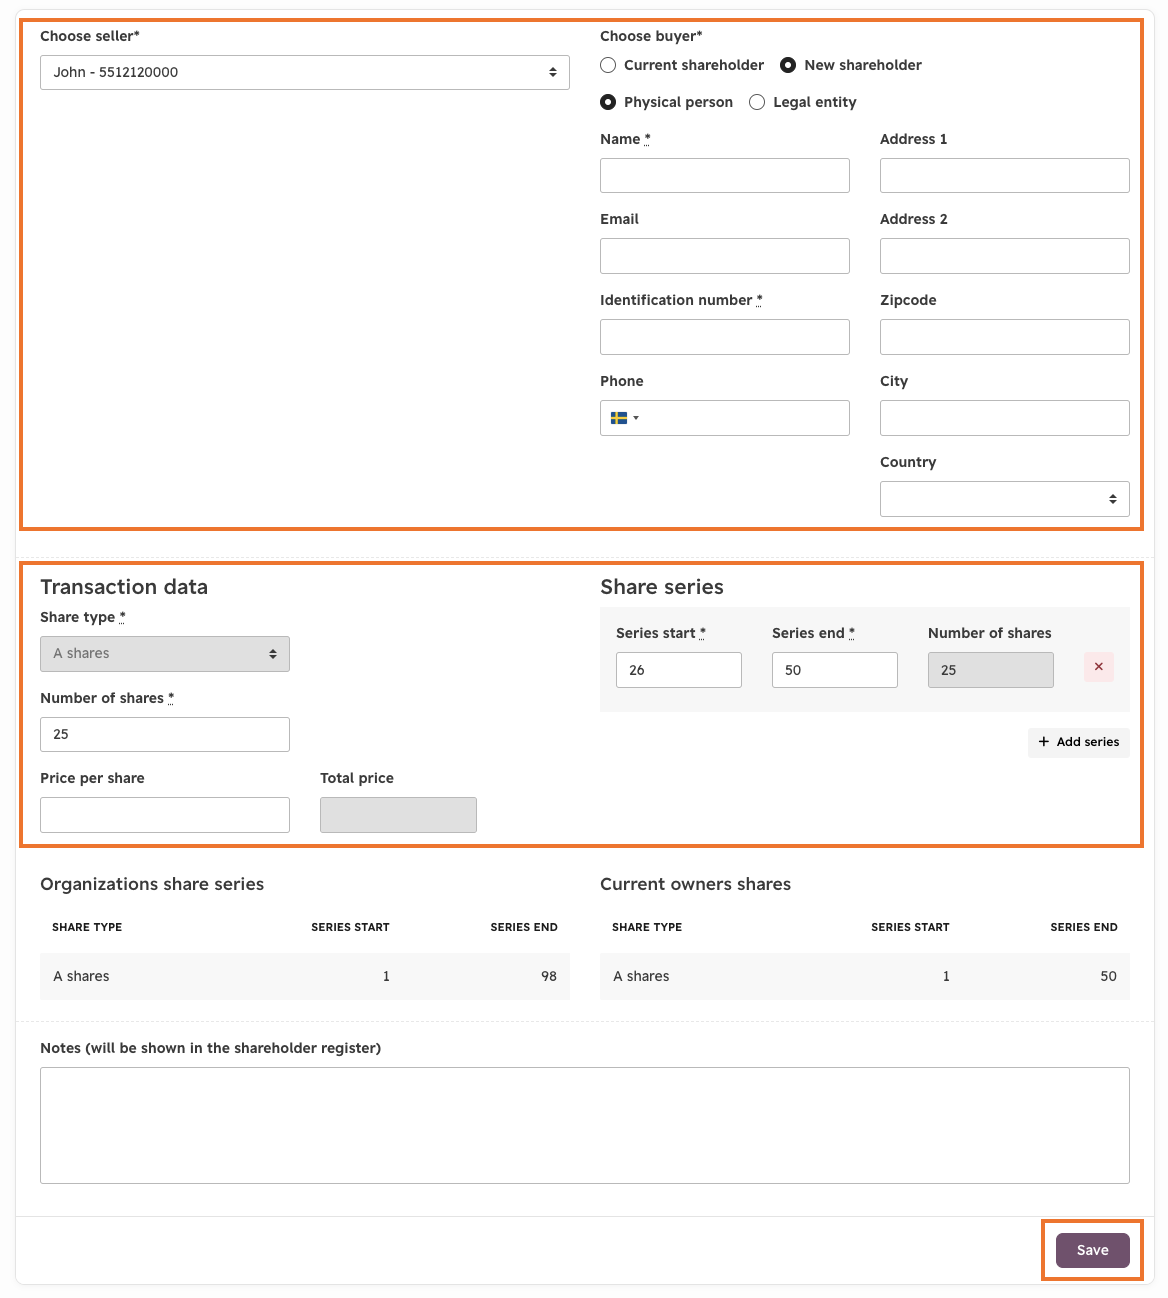
Task: Open the phone country flag selector
Action: [x=624, y=418]
